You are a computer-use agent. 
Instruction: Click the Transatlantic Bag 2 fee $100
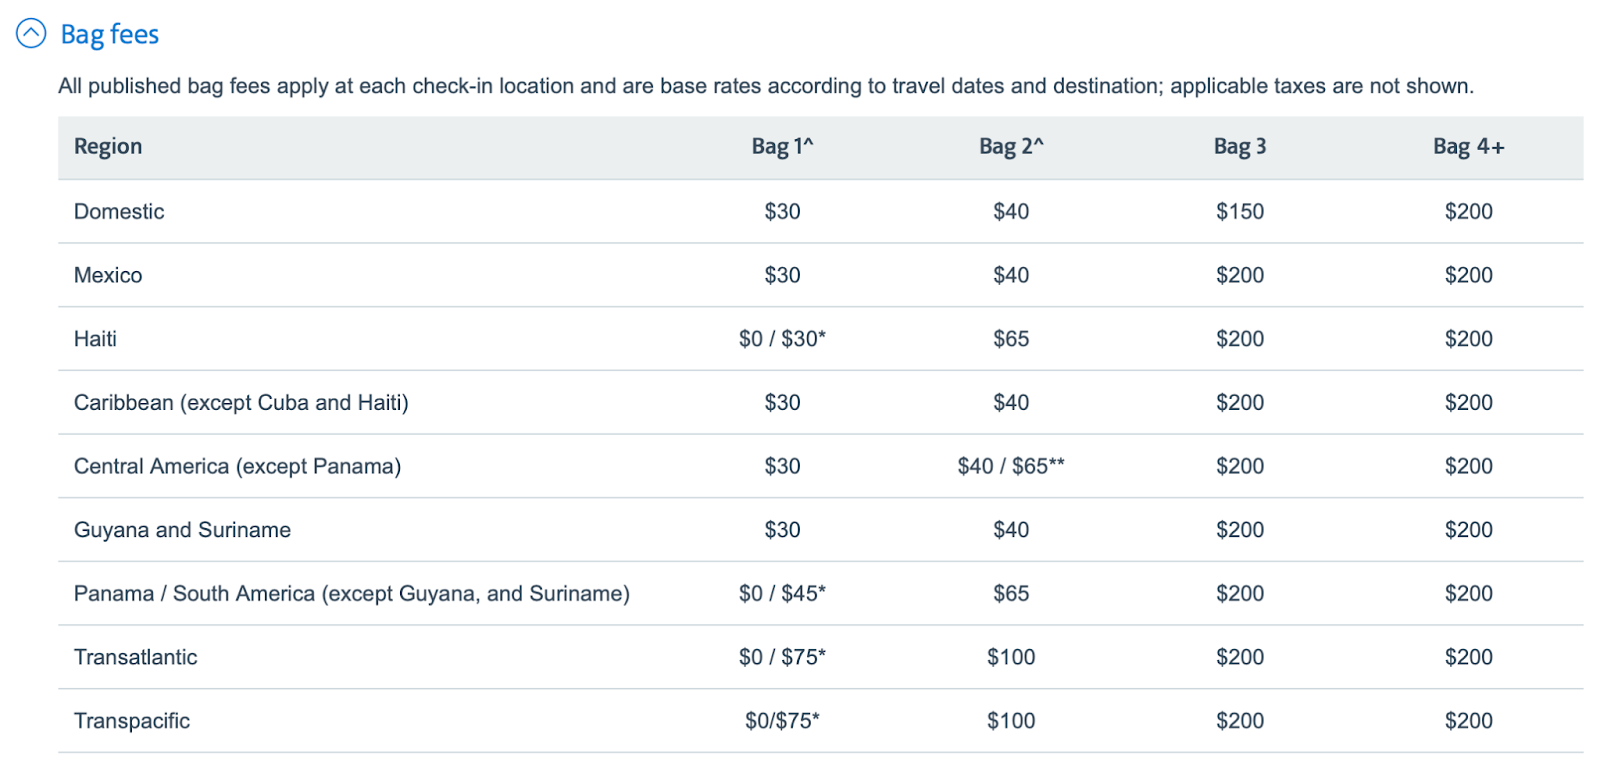coord(1010,657)
